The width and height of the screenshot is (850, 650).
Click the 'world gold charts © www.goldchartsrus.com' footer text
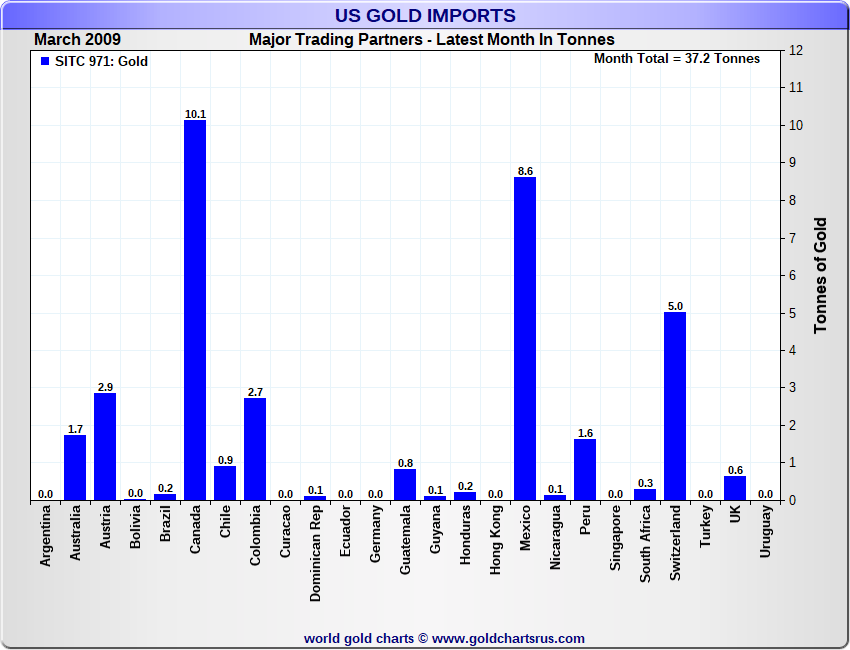tap(445, 639)
